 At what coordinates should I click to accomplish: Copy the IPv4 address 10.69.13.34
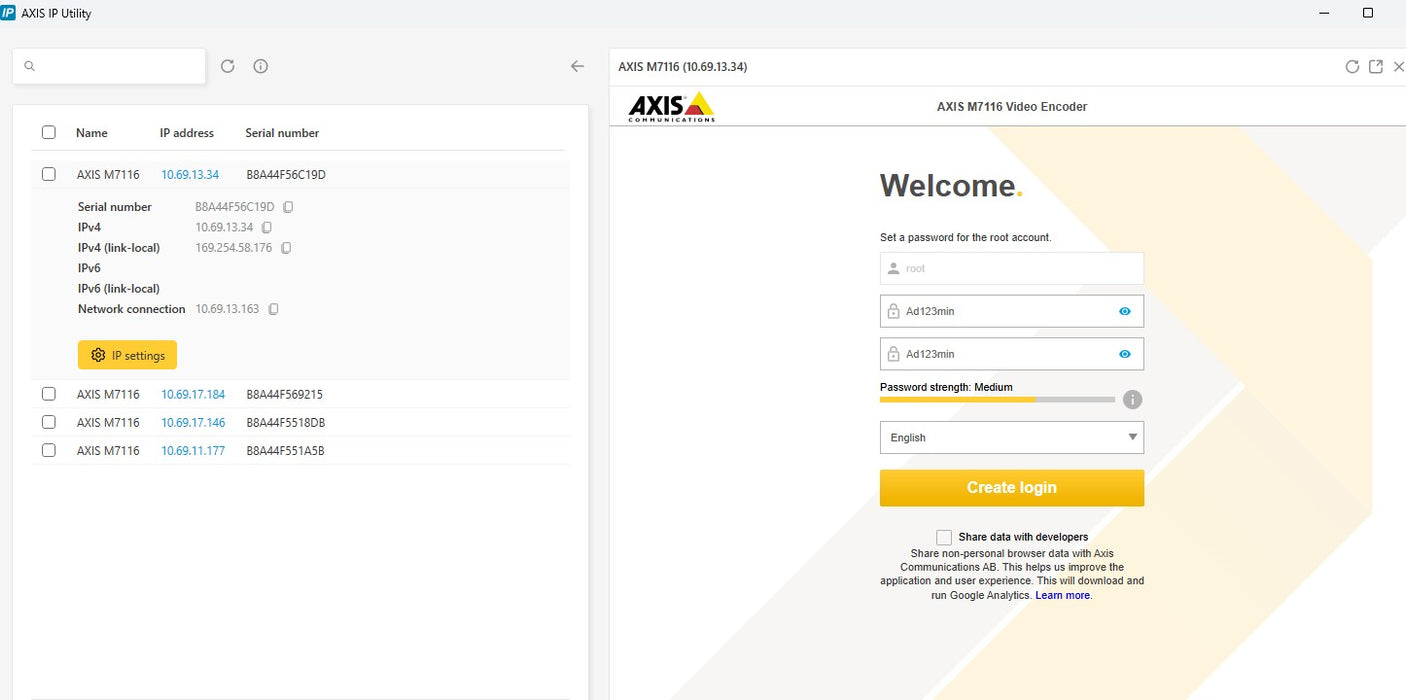point(266,228)
